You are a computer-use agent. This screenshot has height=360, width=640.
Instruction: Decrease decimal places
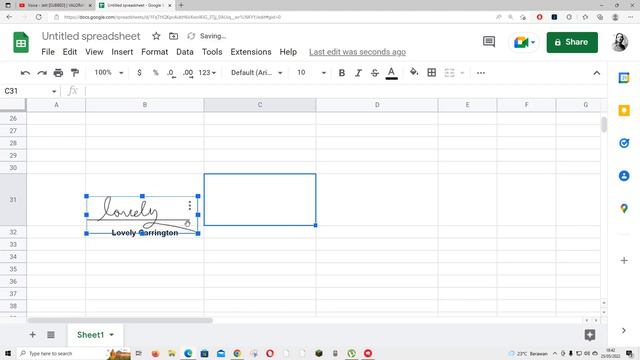point(171,73)
